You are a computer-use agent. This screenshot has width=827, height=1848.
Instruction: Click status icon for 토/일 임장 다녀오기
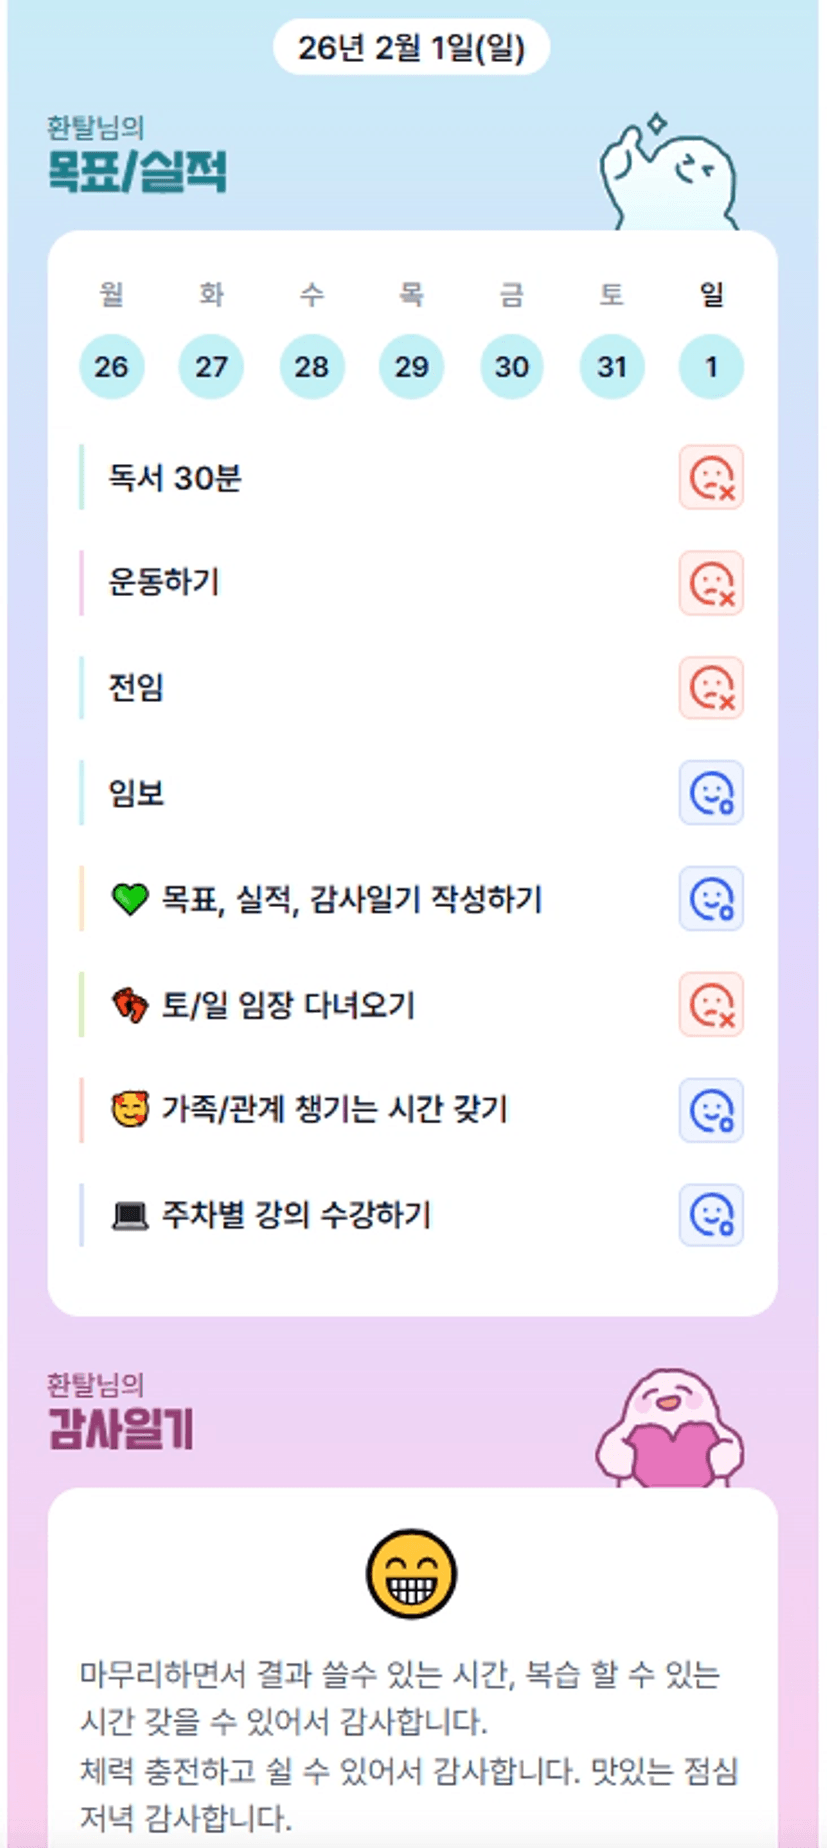point(710,1004)
